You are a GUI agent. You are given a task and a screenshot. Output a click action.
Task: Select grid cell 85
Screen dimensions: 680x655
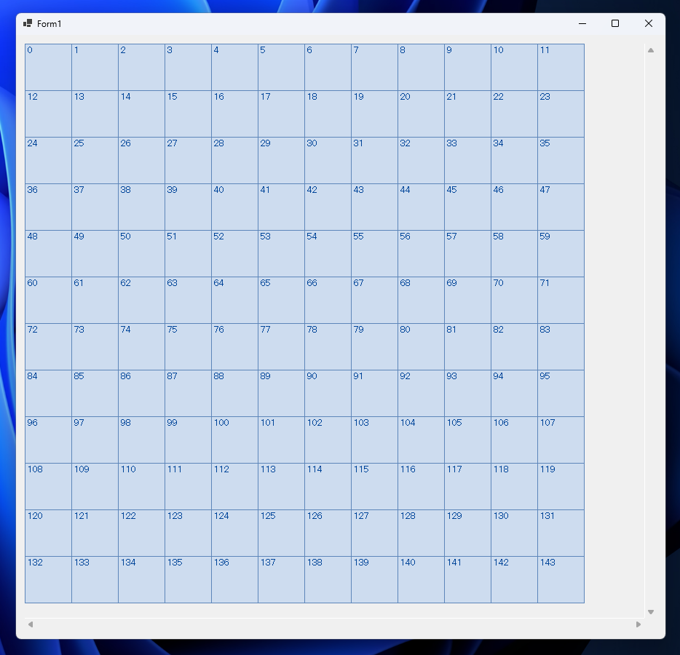(95, 393)
